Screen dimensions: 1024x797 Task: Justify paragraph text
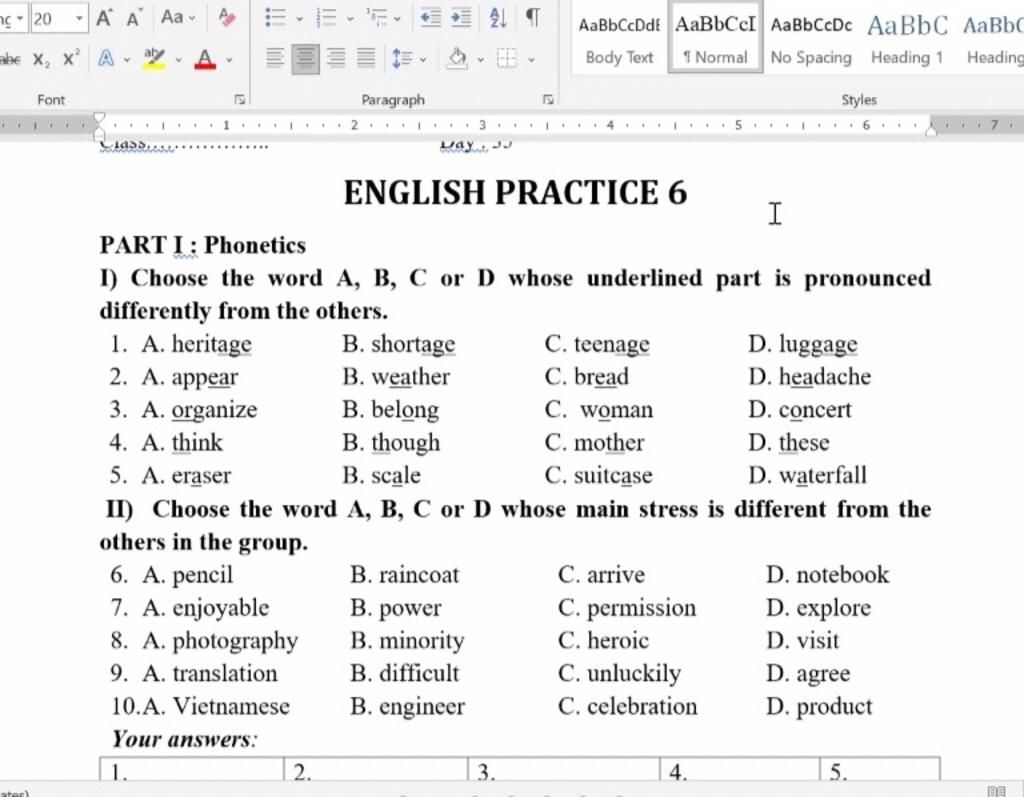click(x=366, y=59)
